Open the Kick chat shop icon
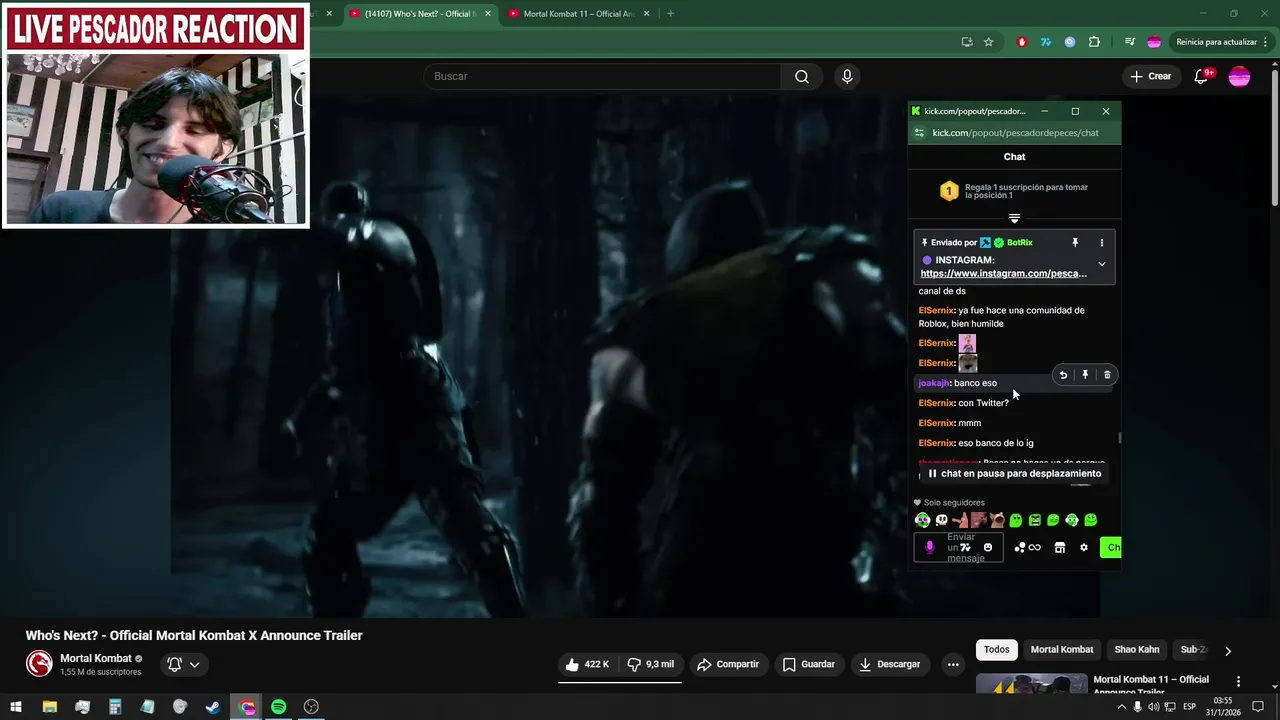1280x720 pixels. point(1059,547)
